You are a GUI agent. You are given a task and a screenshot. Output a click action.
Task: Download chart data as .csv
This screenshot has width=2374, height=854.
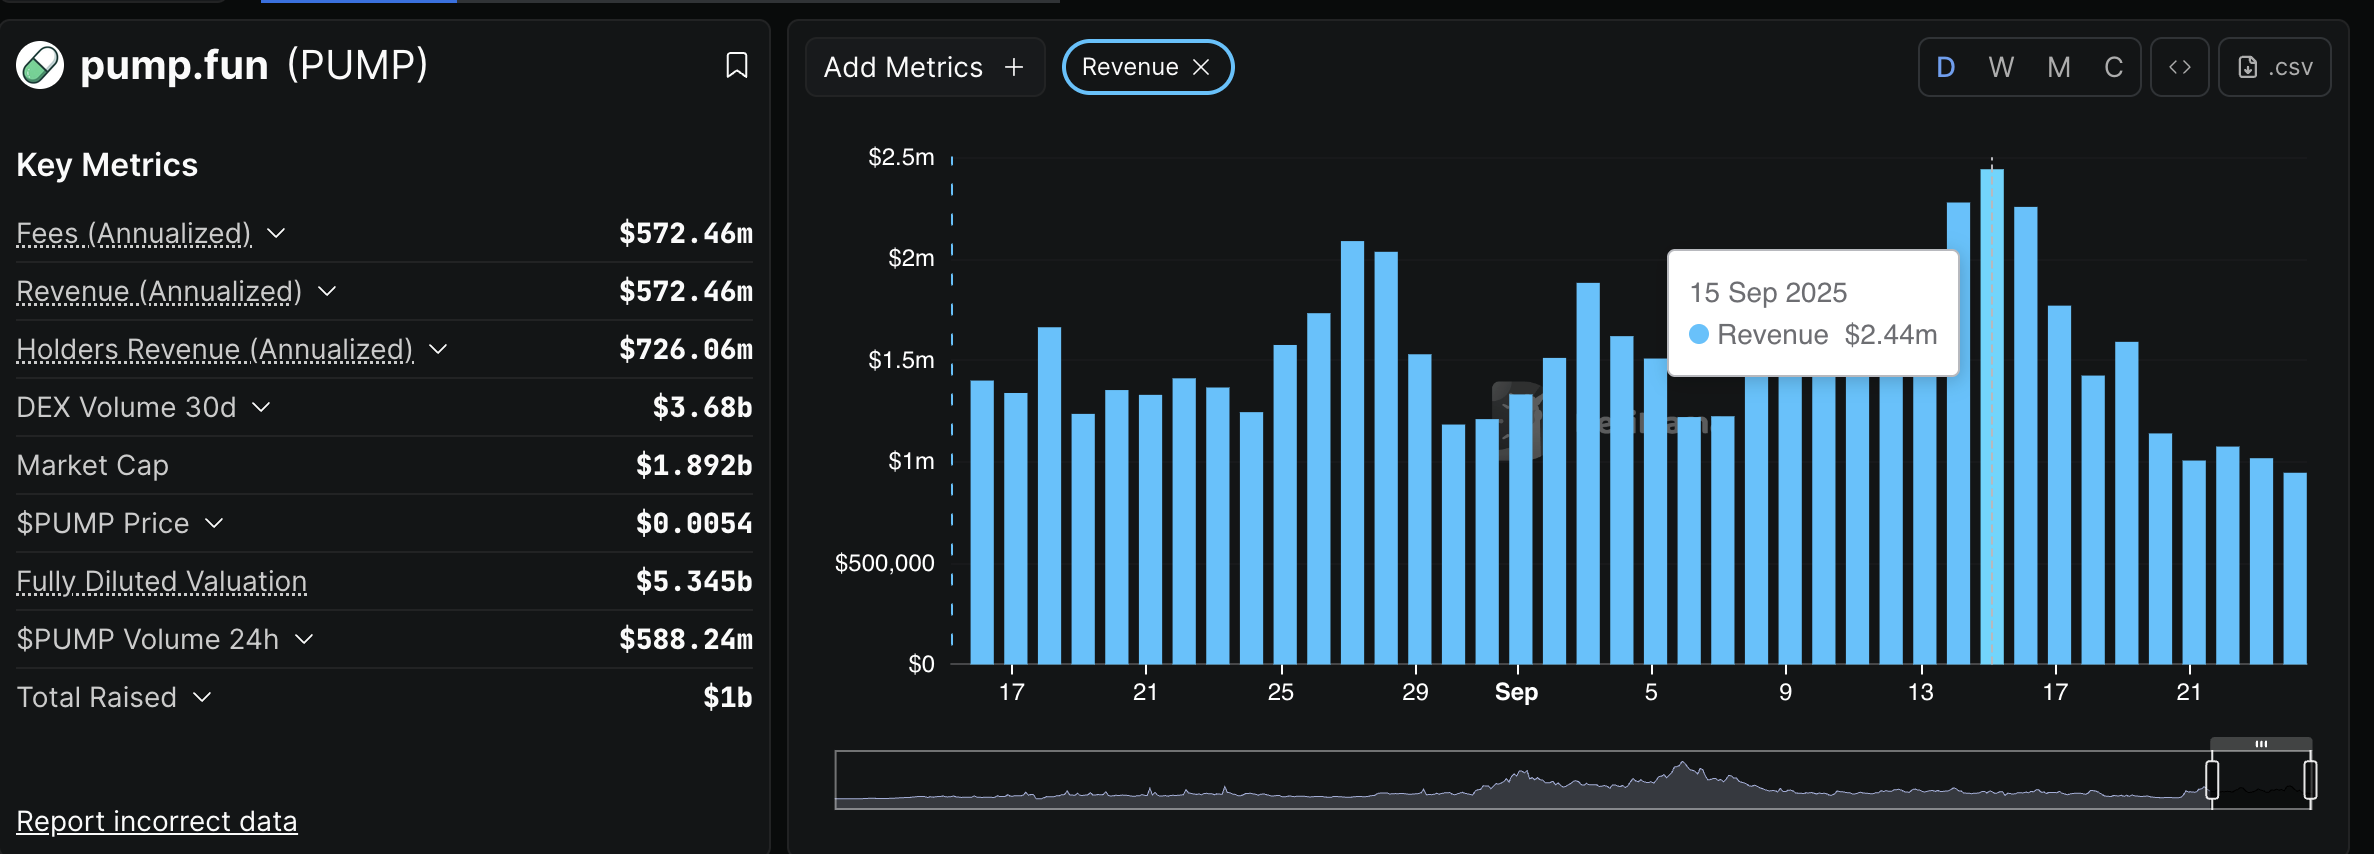coord(2274,67)
